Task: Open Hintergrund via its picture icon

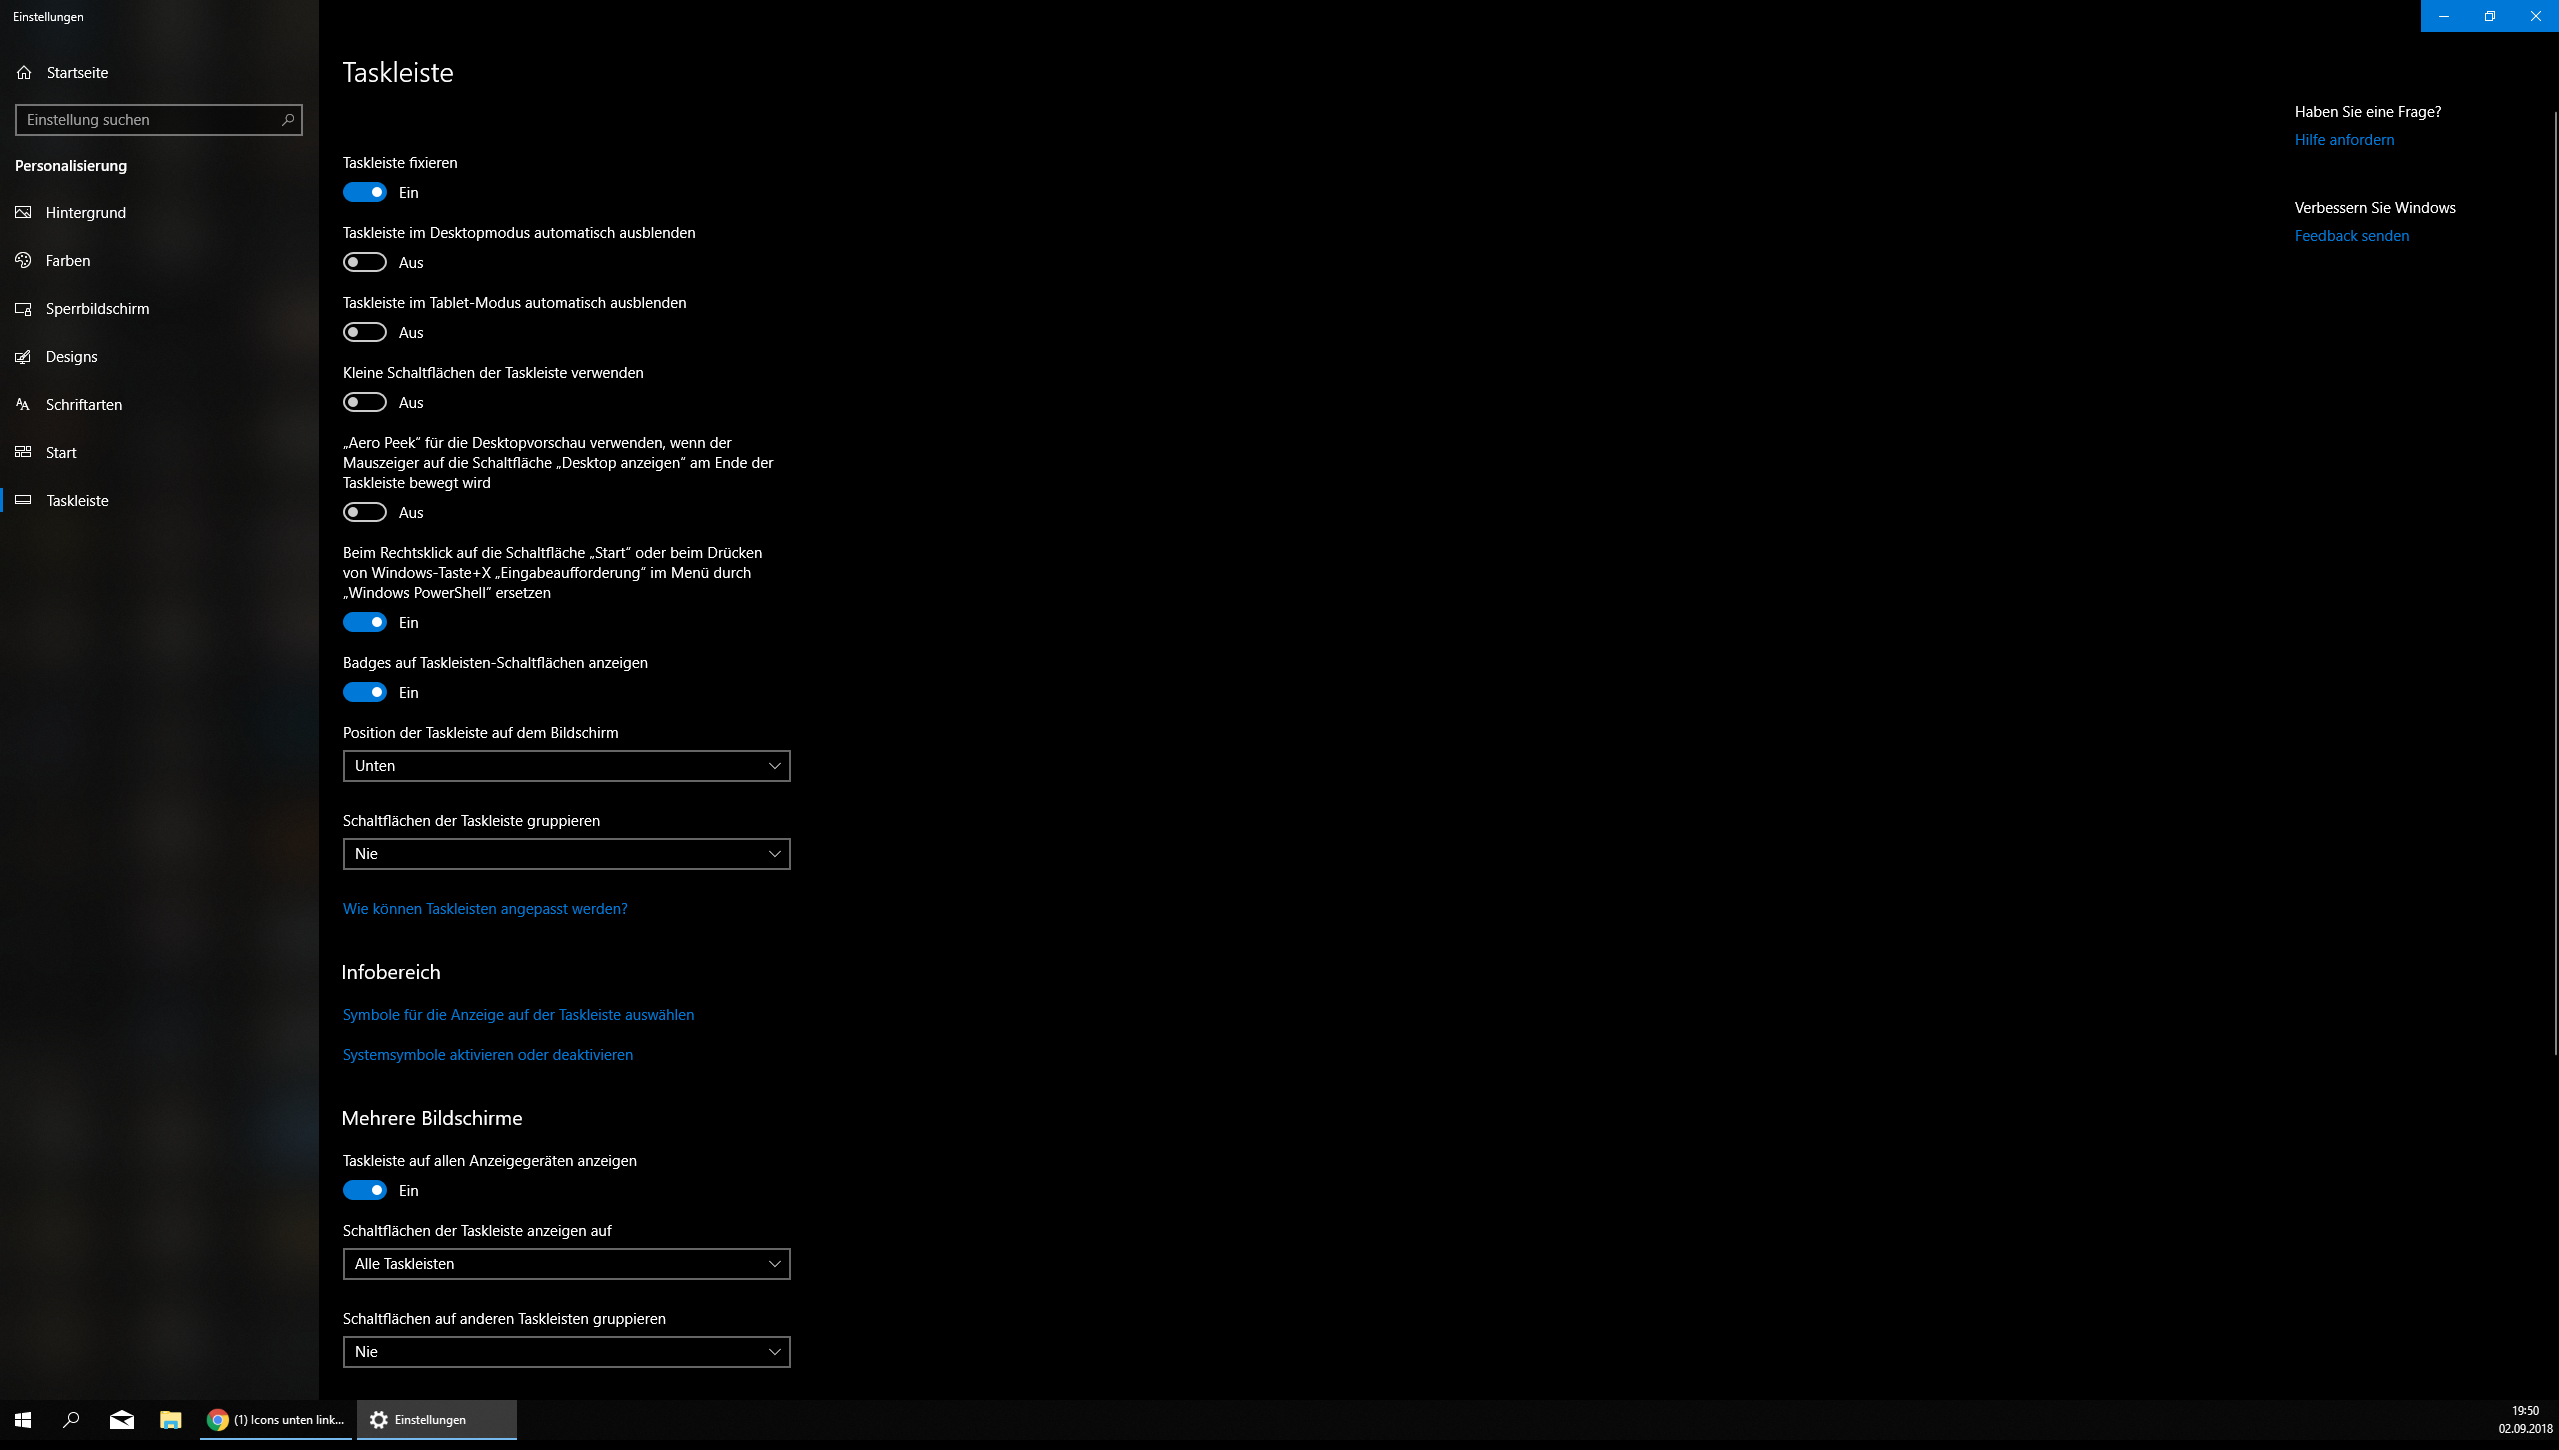Action: tap(24, 212)
